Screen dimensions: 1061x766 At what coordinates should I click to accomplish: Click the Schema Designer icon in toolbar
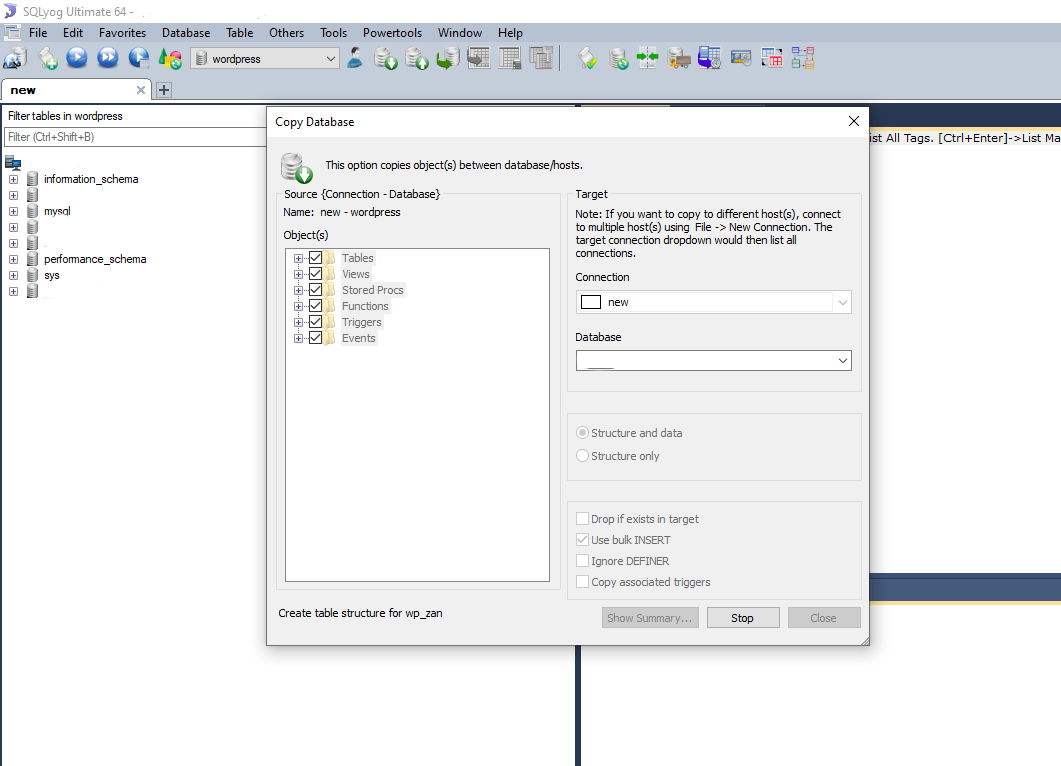pos(803,59)
